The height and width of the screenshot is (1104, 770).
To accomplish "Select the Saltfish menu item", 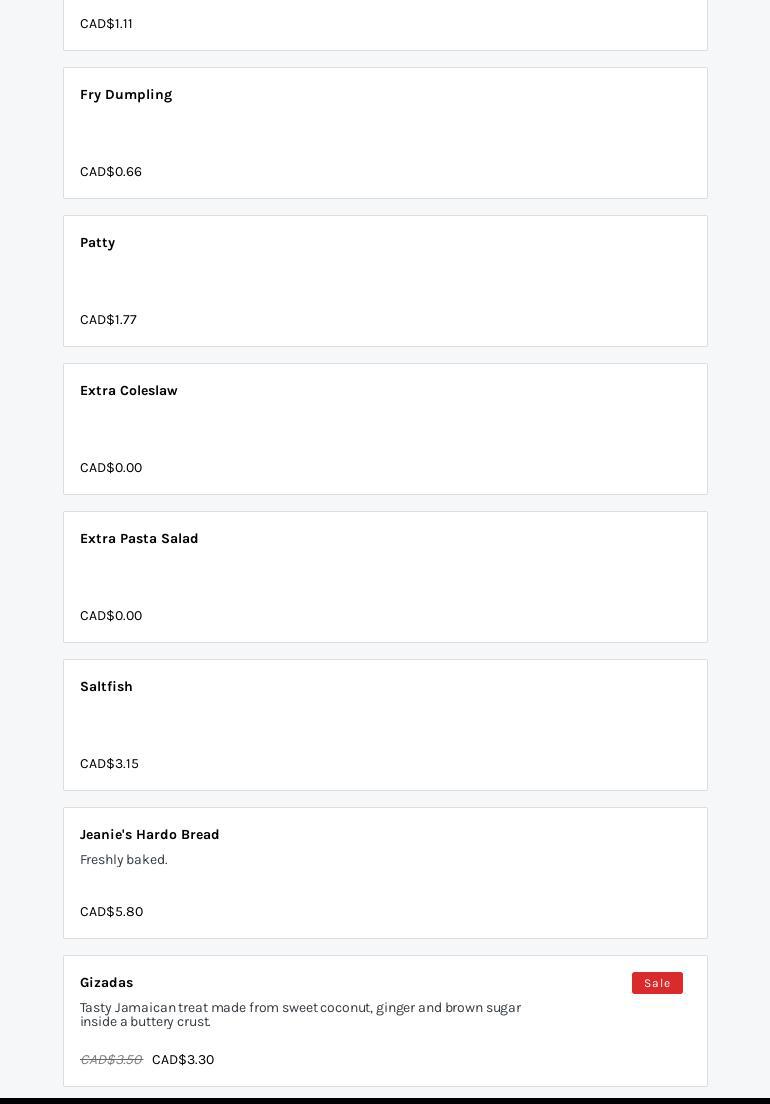I will coord(107,687).
